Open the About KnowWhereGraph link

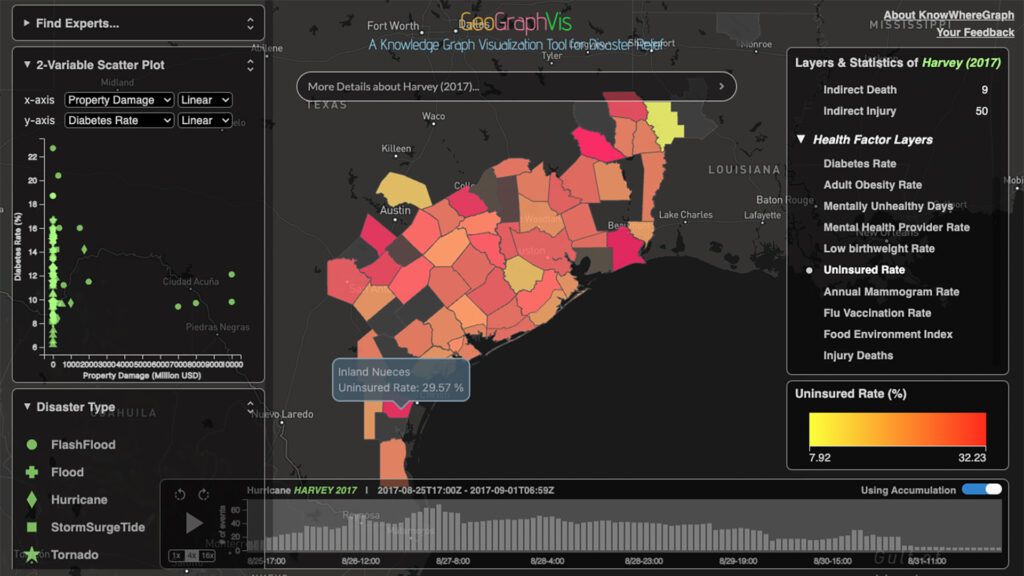(948, 15)
